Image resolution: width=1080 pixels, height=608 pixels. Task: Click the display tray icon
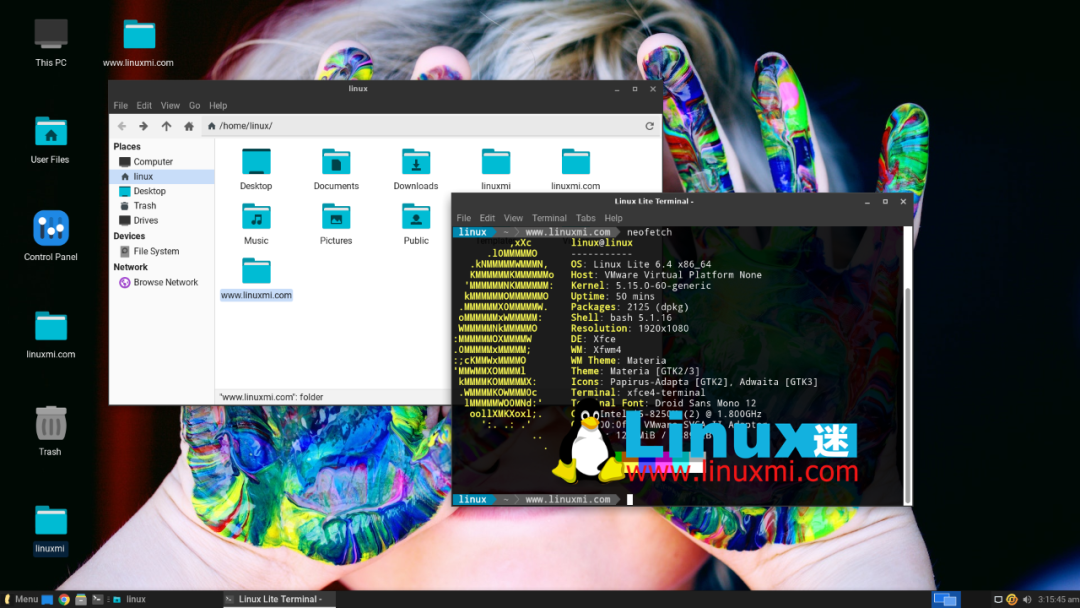[x=997, y=600]
